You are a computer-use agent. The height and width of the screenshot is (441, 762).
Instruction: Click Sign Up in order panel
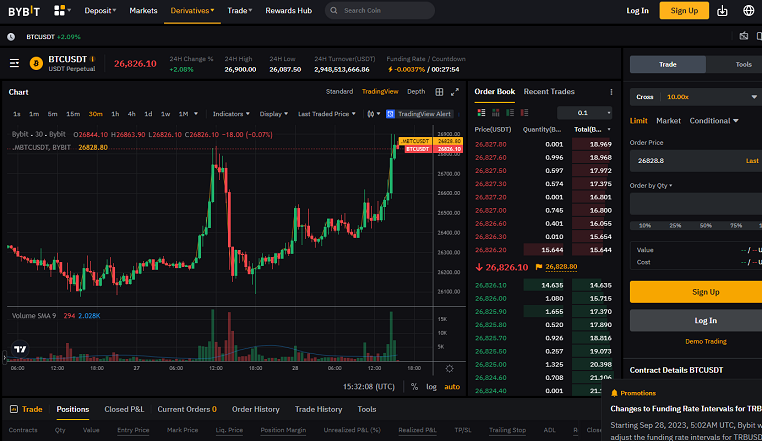click(x=696, y=292)
